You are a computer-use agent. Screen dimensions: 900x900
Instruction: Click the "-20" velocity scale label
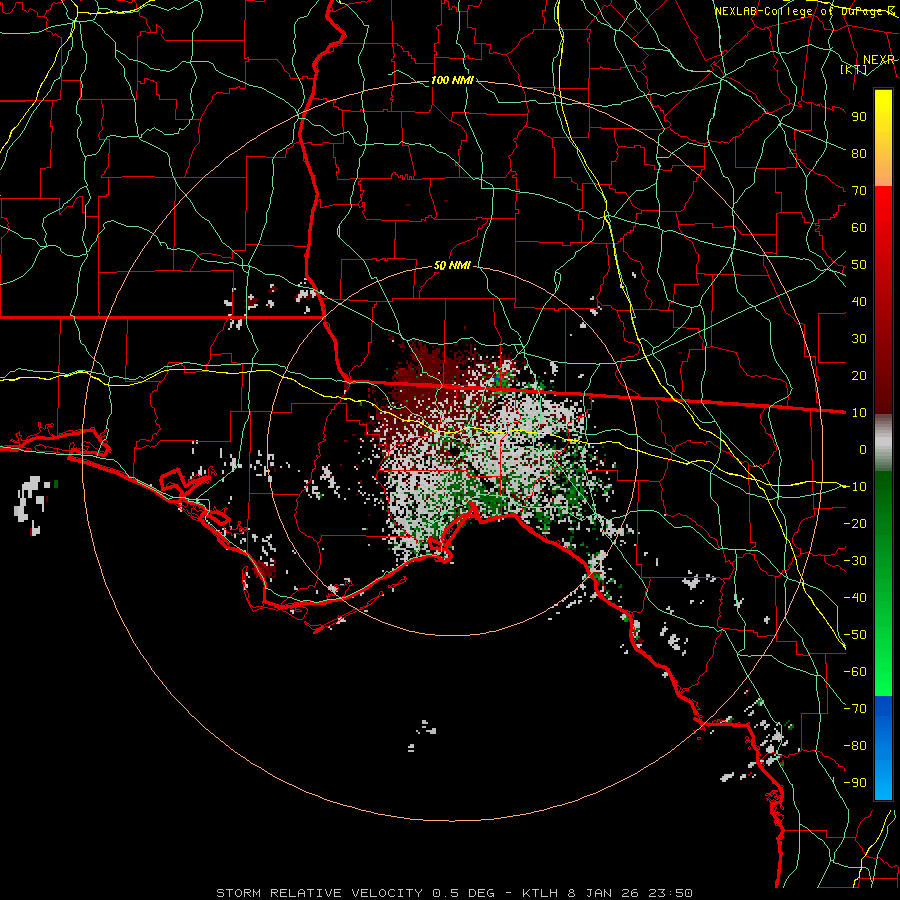[x=855, y=523]
